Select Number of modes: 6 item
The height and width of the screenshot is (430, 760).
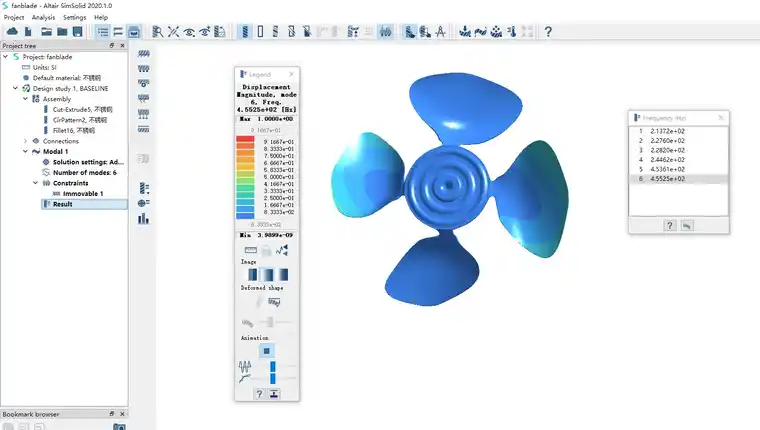(85, 173)
